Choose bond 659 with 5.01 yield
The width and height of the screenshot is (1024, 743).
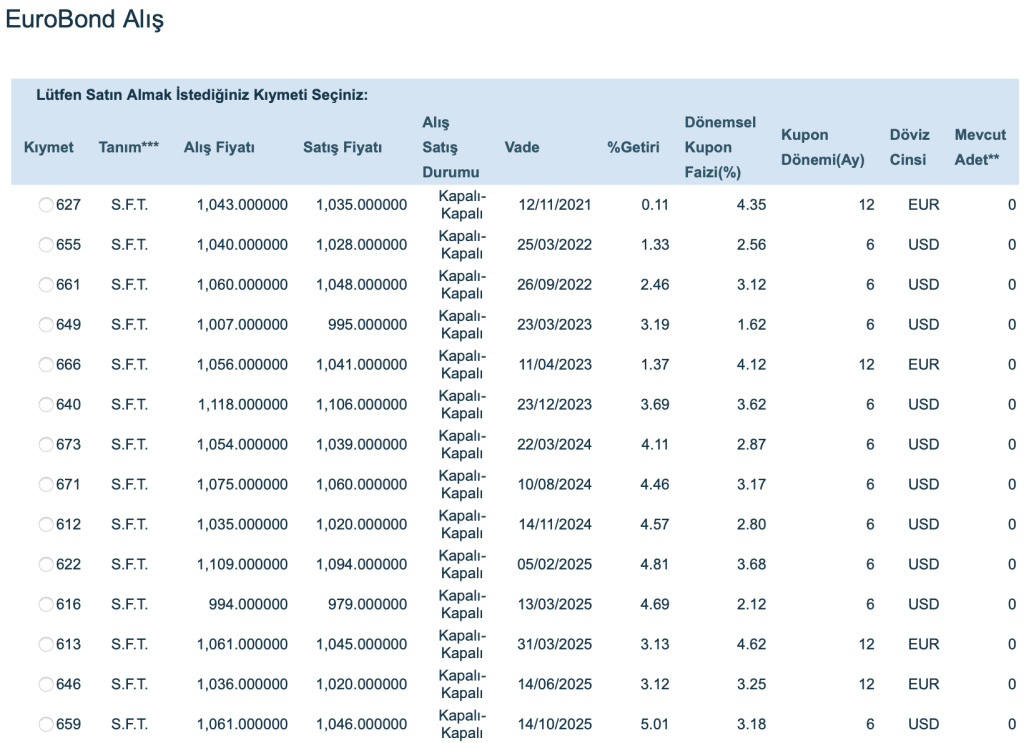tap(46, 725)
